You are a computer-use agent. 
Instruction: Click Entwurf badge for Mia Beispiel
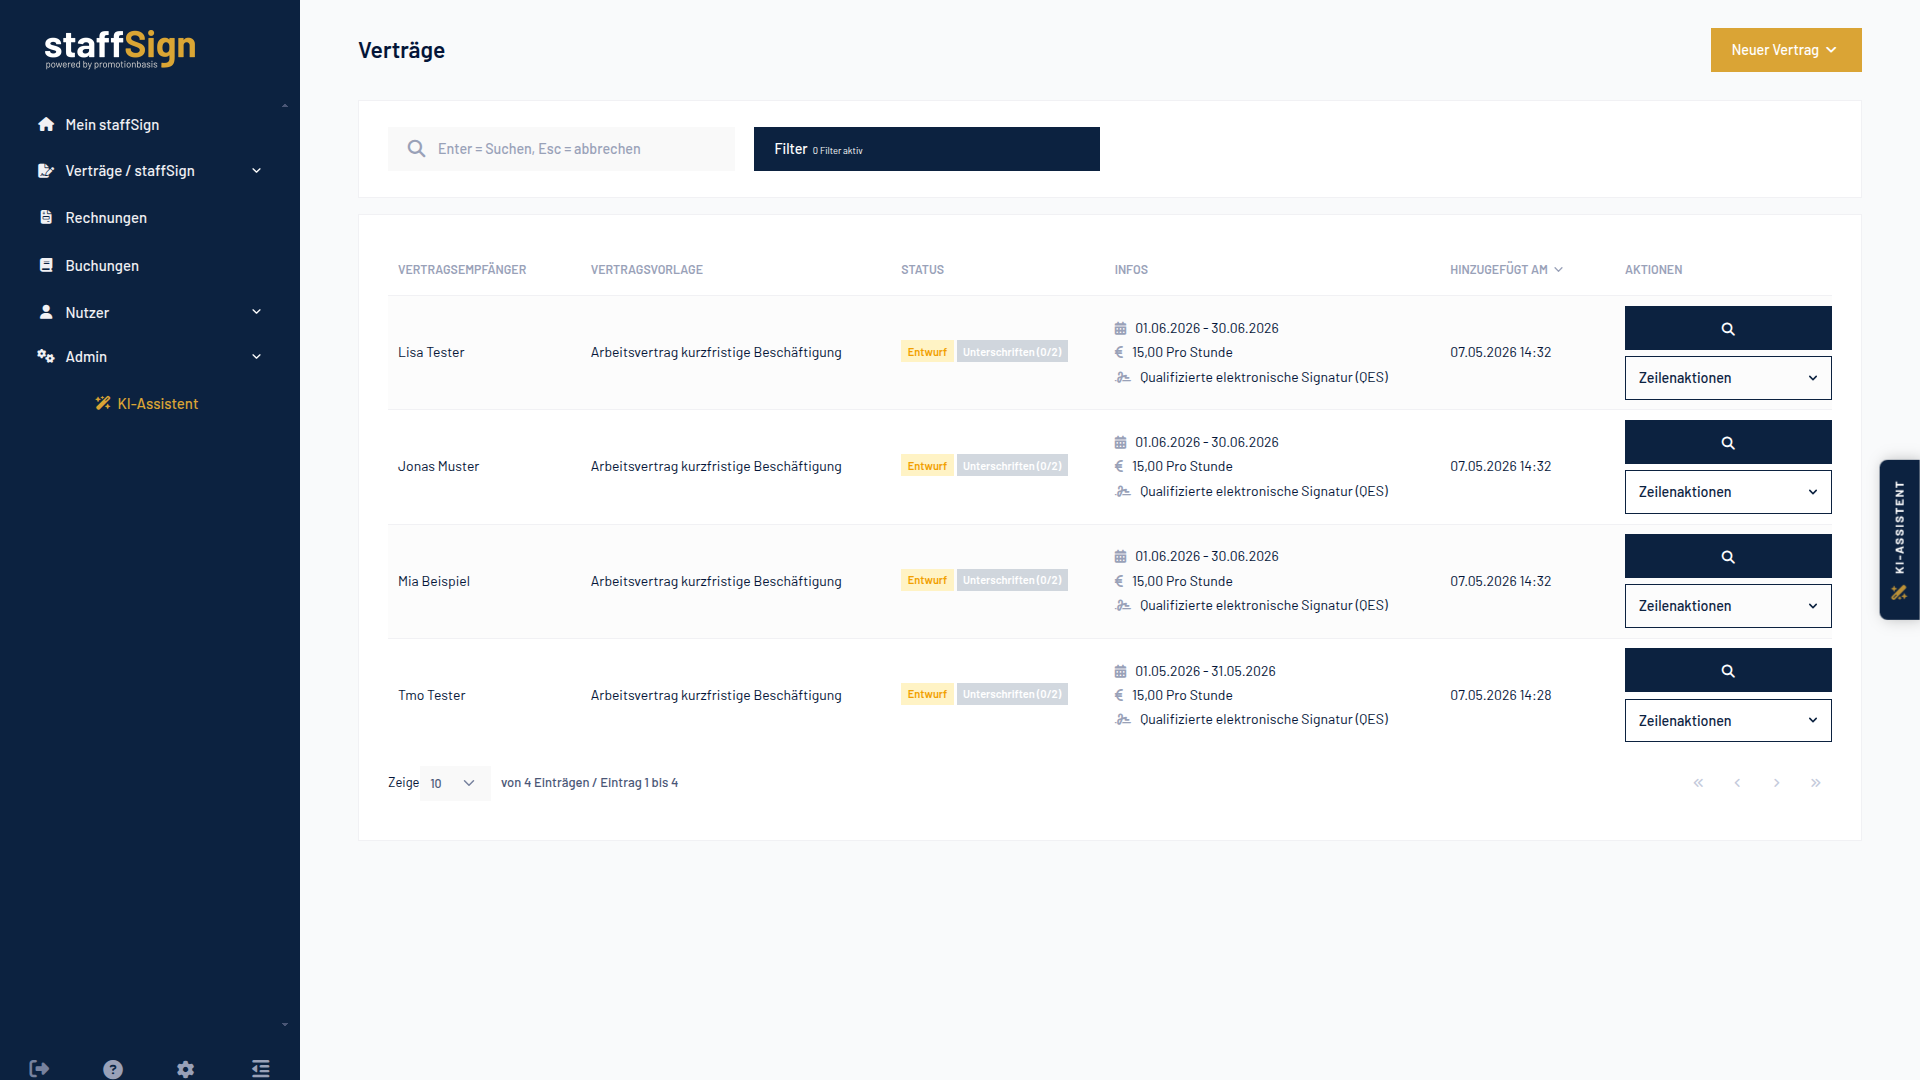pos(927,580)
